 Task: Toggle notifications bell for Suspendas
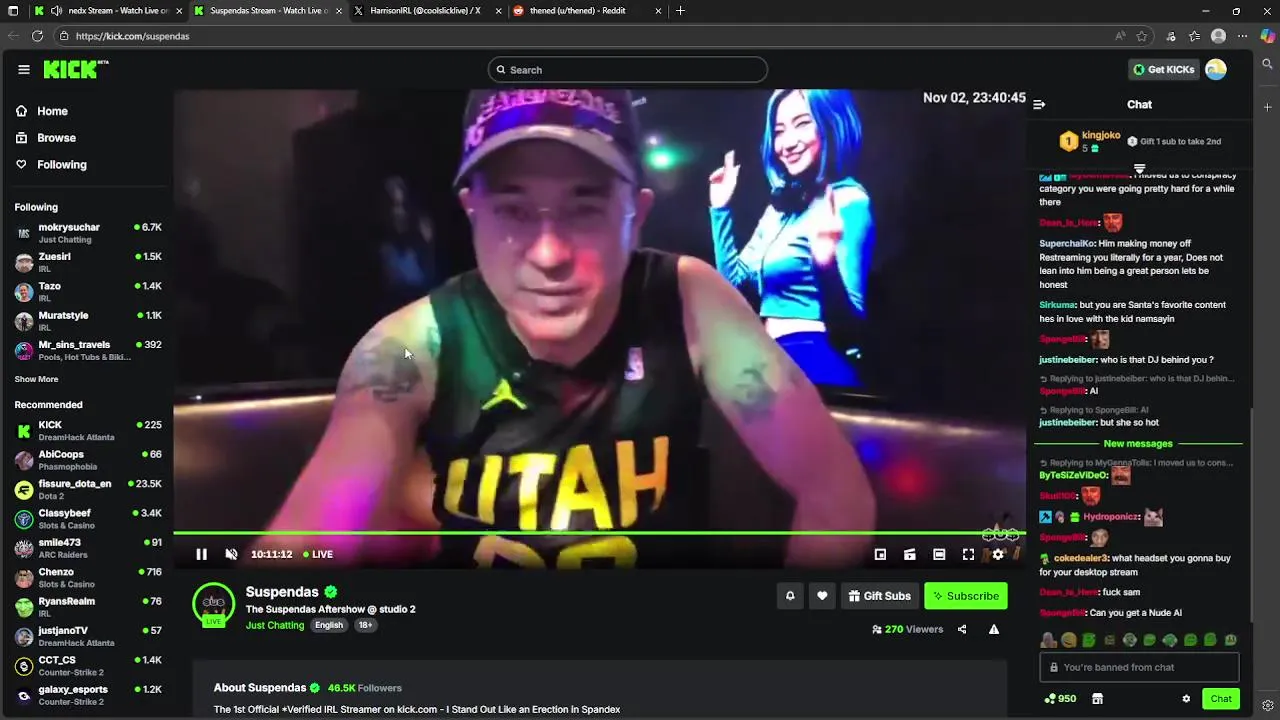[790, 596]
